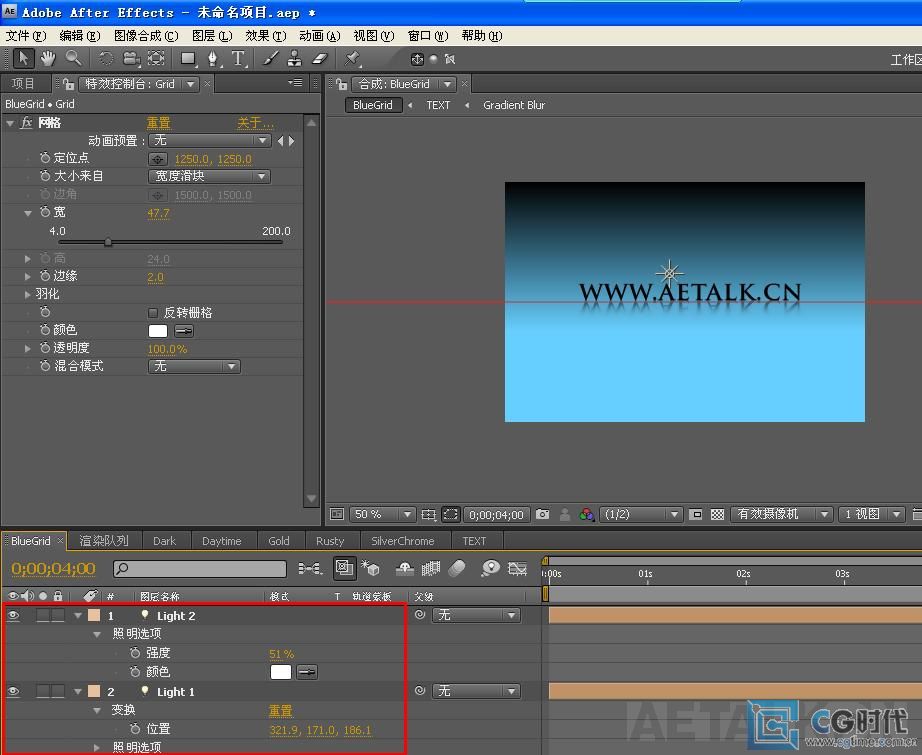This screenshot has width=922, height=755.
Task: Expand the 羽化 property group
Action: tap(27, 294)
